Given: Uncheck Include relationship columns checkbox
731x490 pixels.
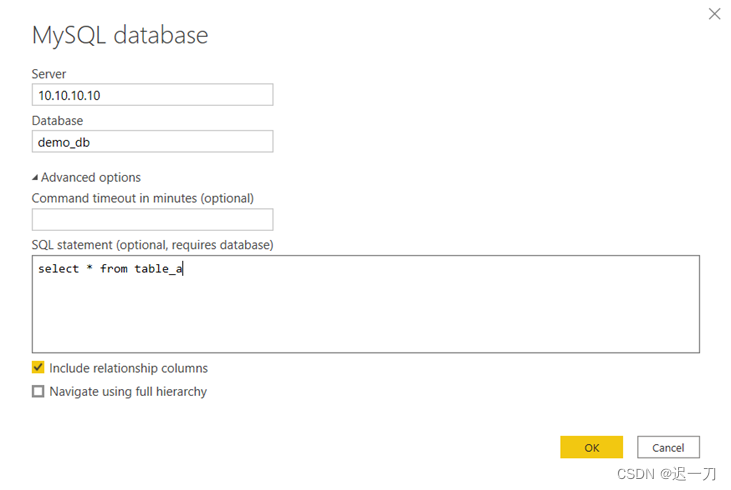Looking at the screenshot, I should [x=38, y=368].
